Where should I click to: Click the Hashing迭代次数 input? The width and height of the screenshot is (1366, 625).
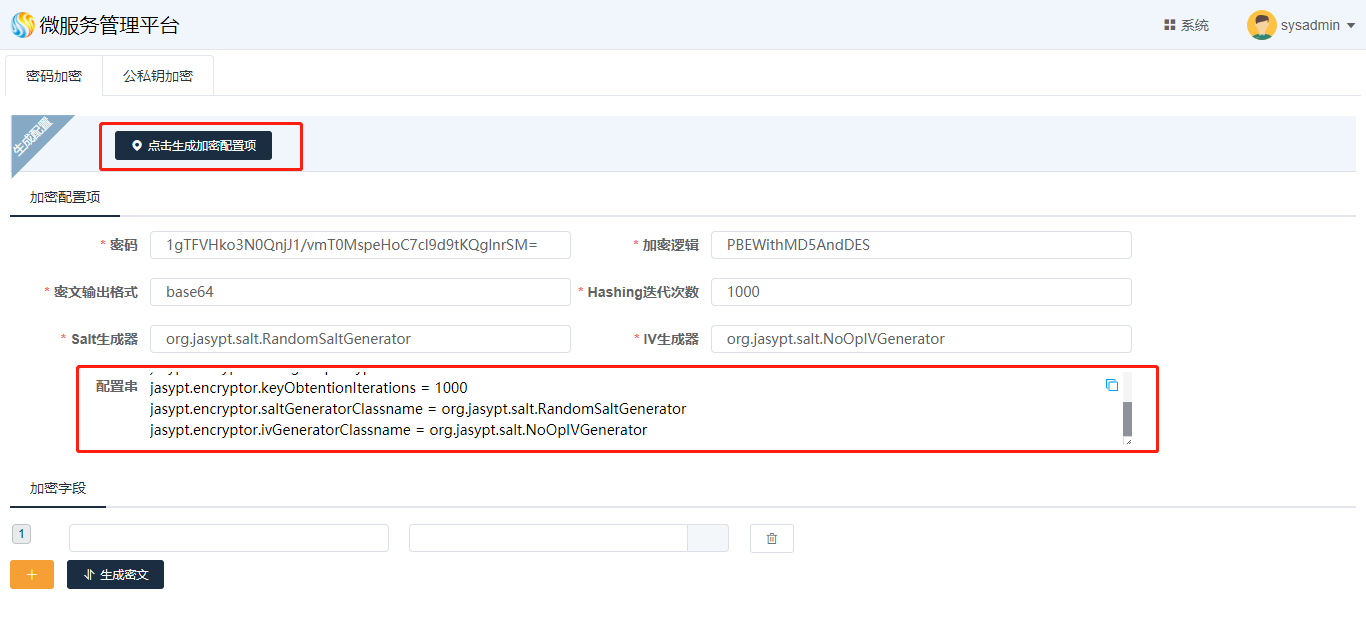tap(920, 292)
